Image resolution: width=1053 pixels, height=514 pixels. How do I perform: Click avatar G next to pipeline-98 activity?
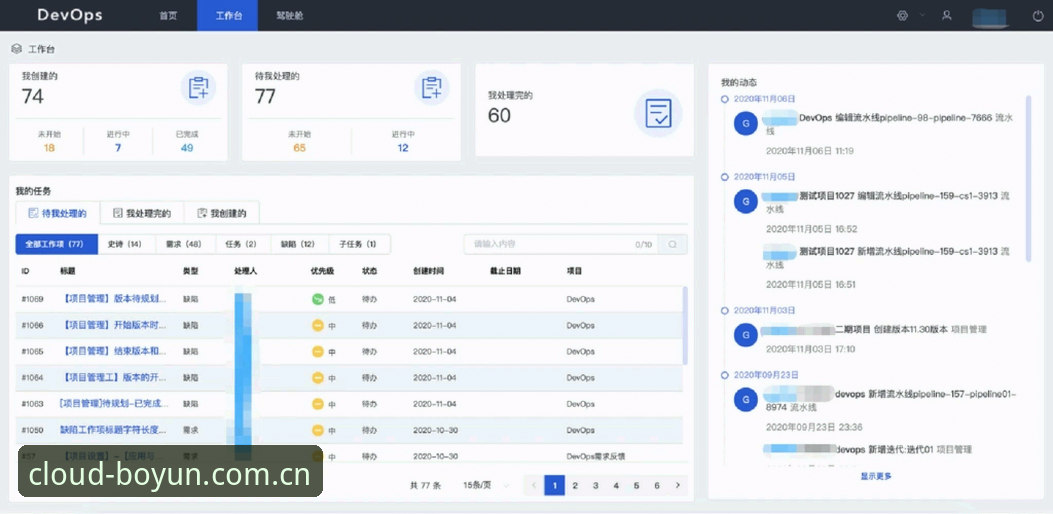745,123
